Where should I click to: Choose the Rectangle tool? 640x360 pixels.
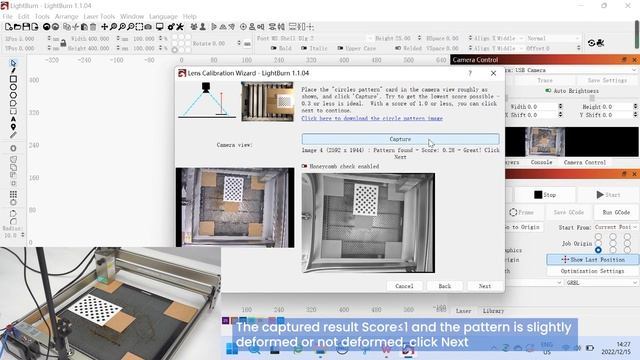point(13,79)
